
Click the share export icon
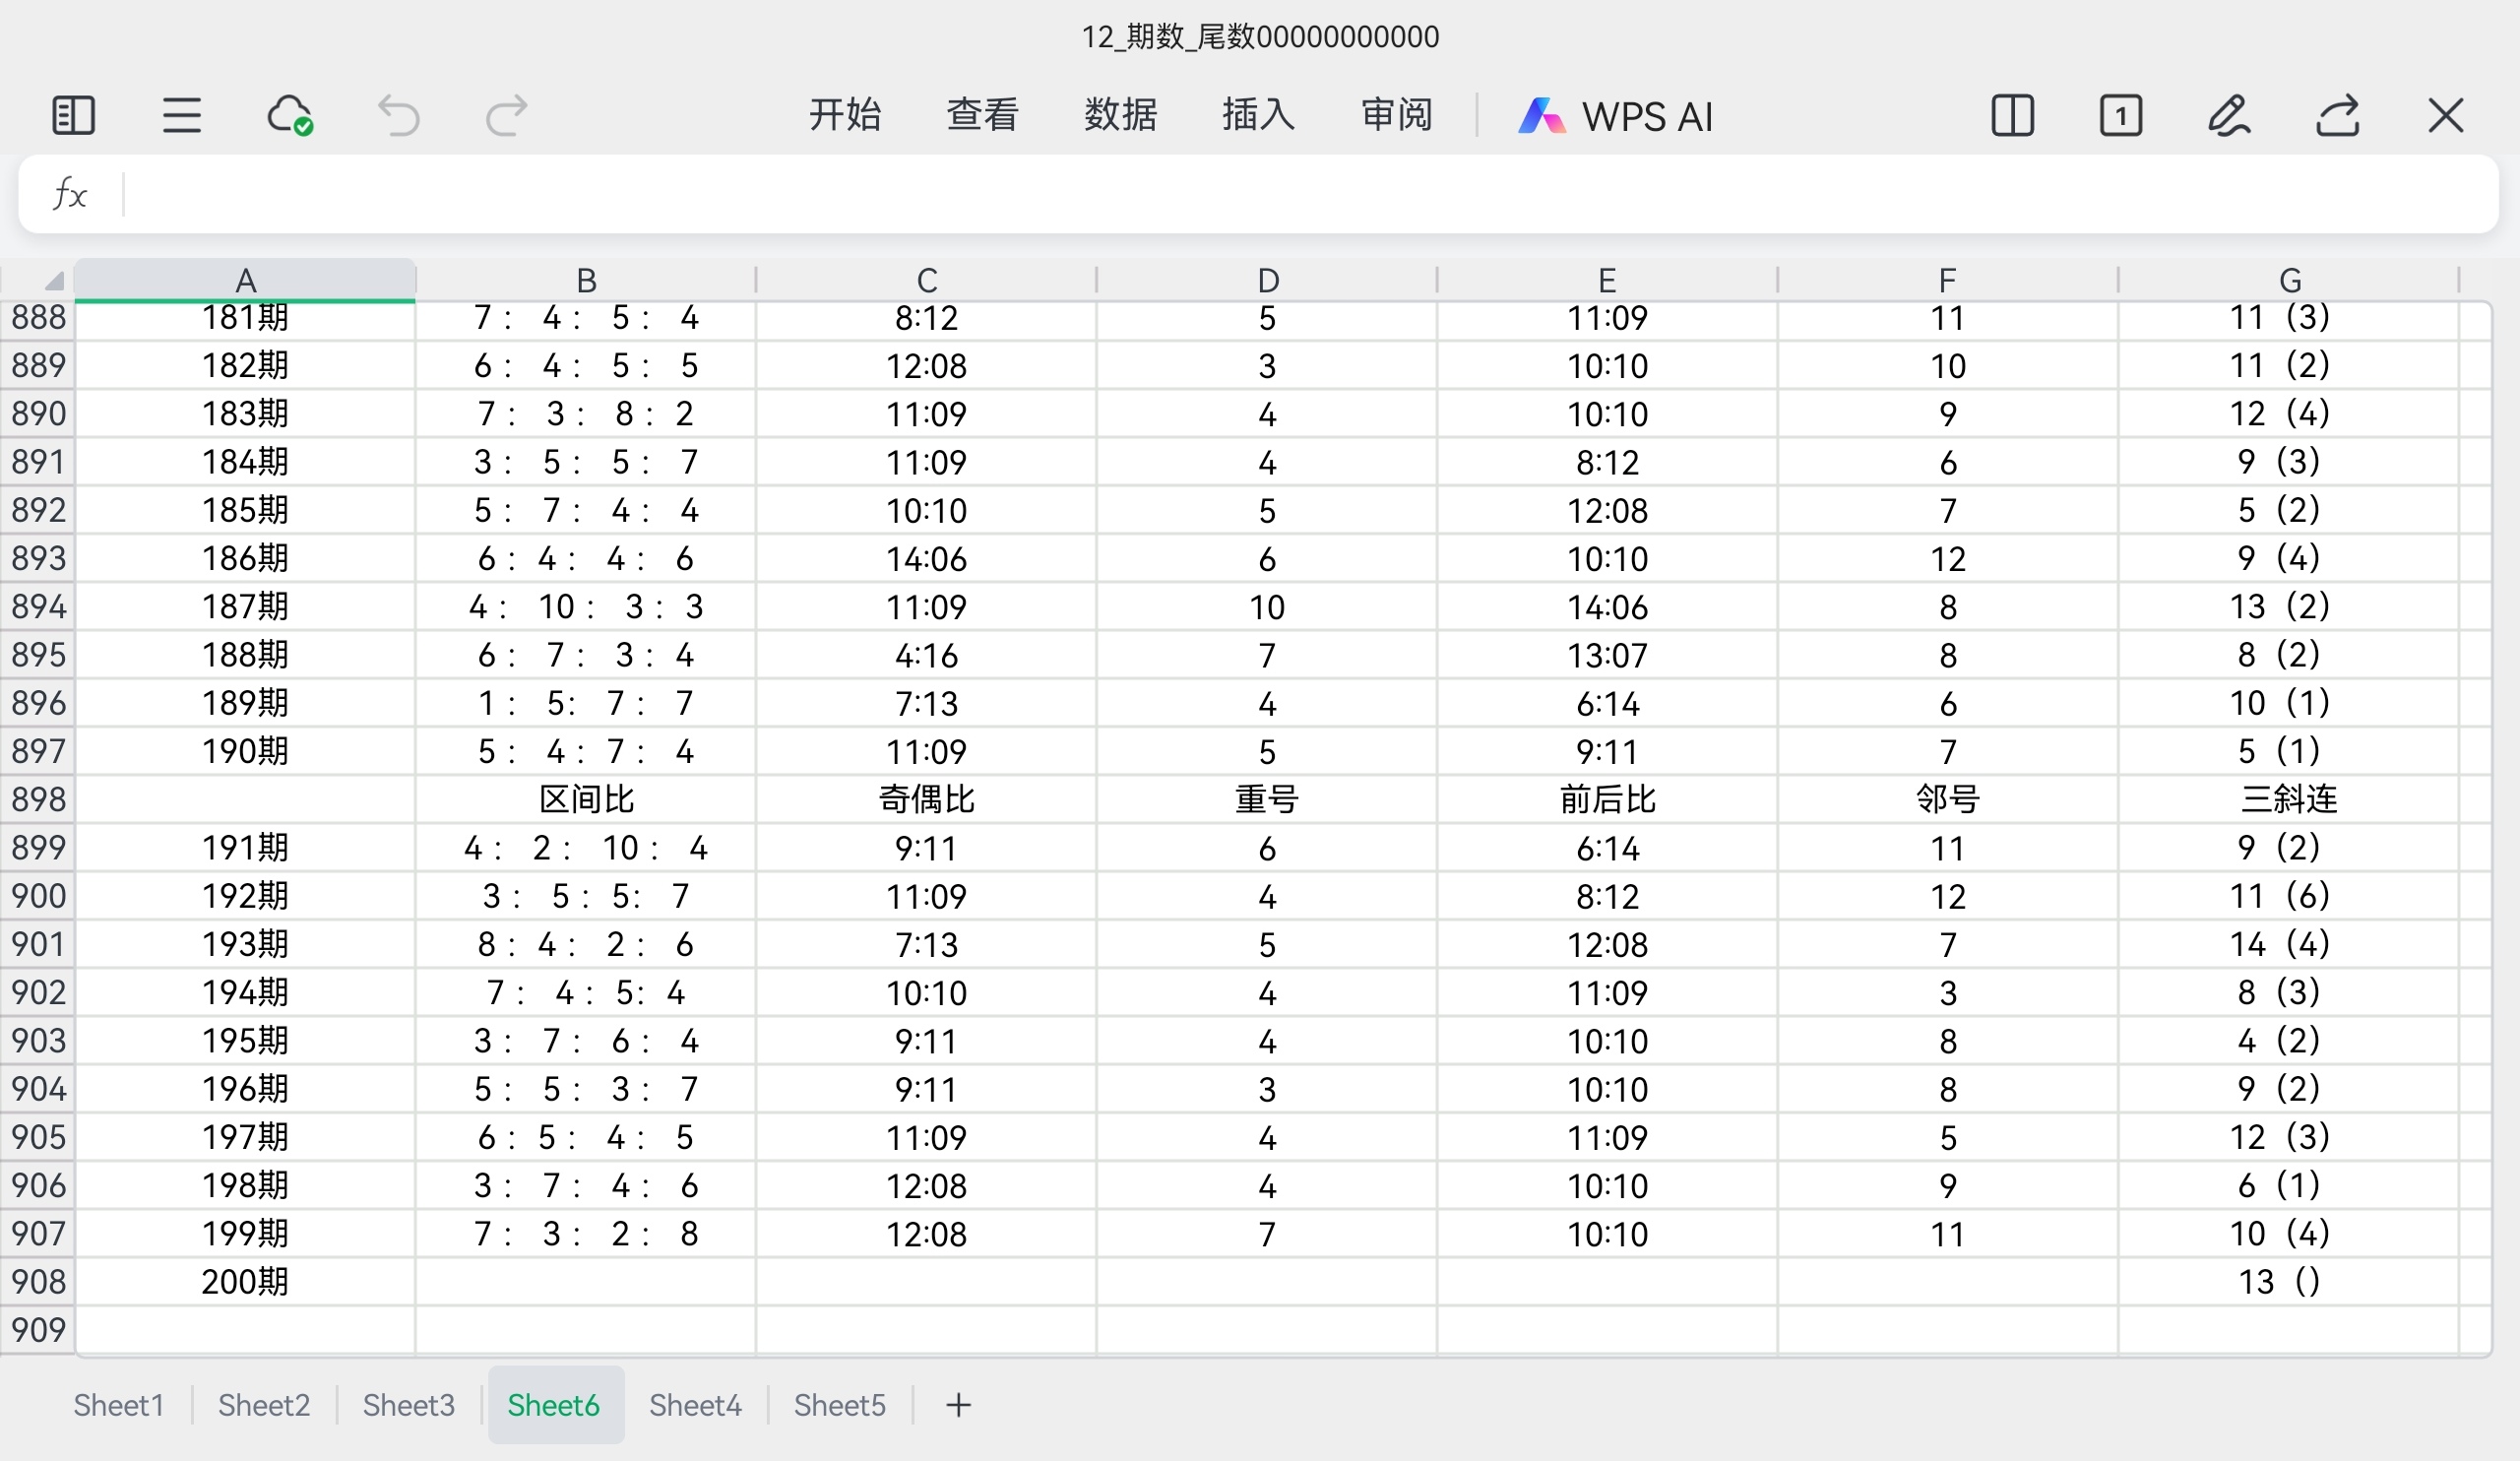point(2337,116)
